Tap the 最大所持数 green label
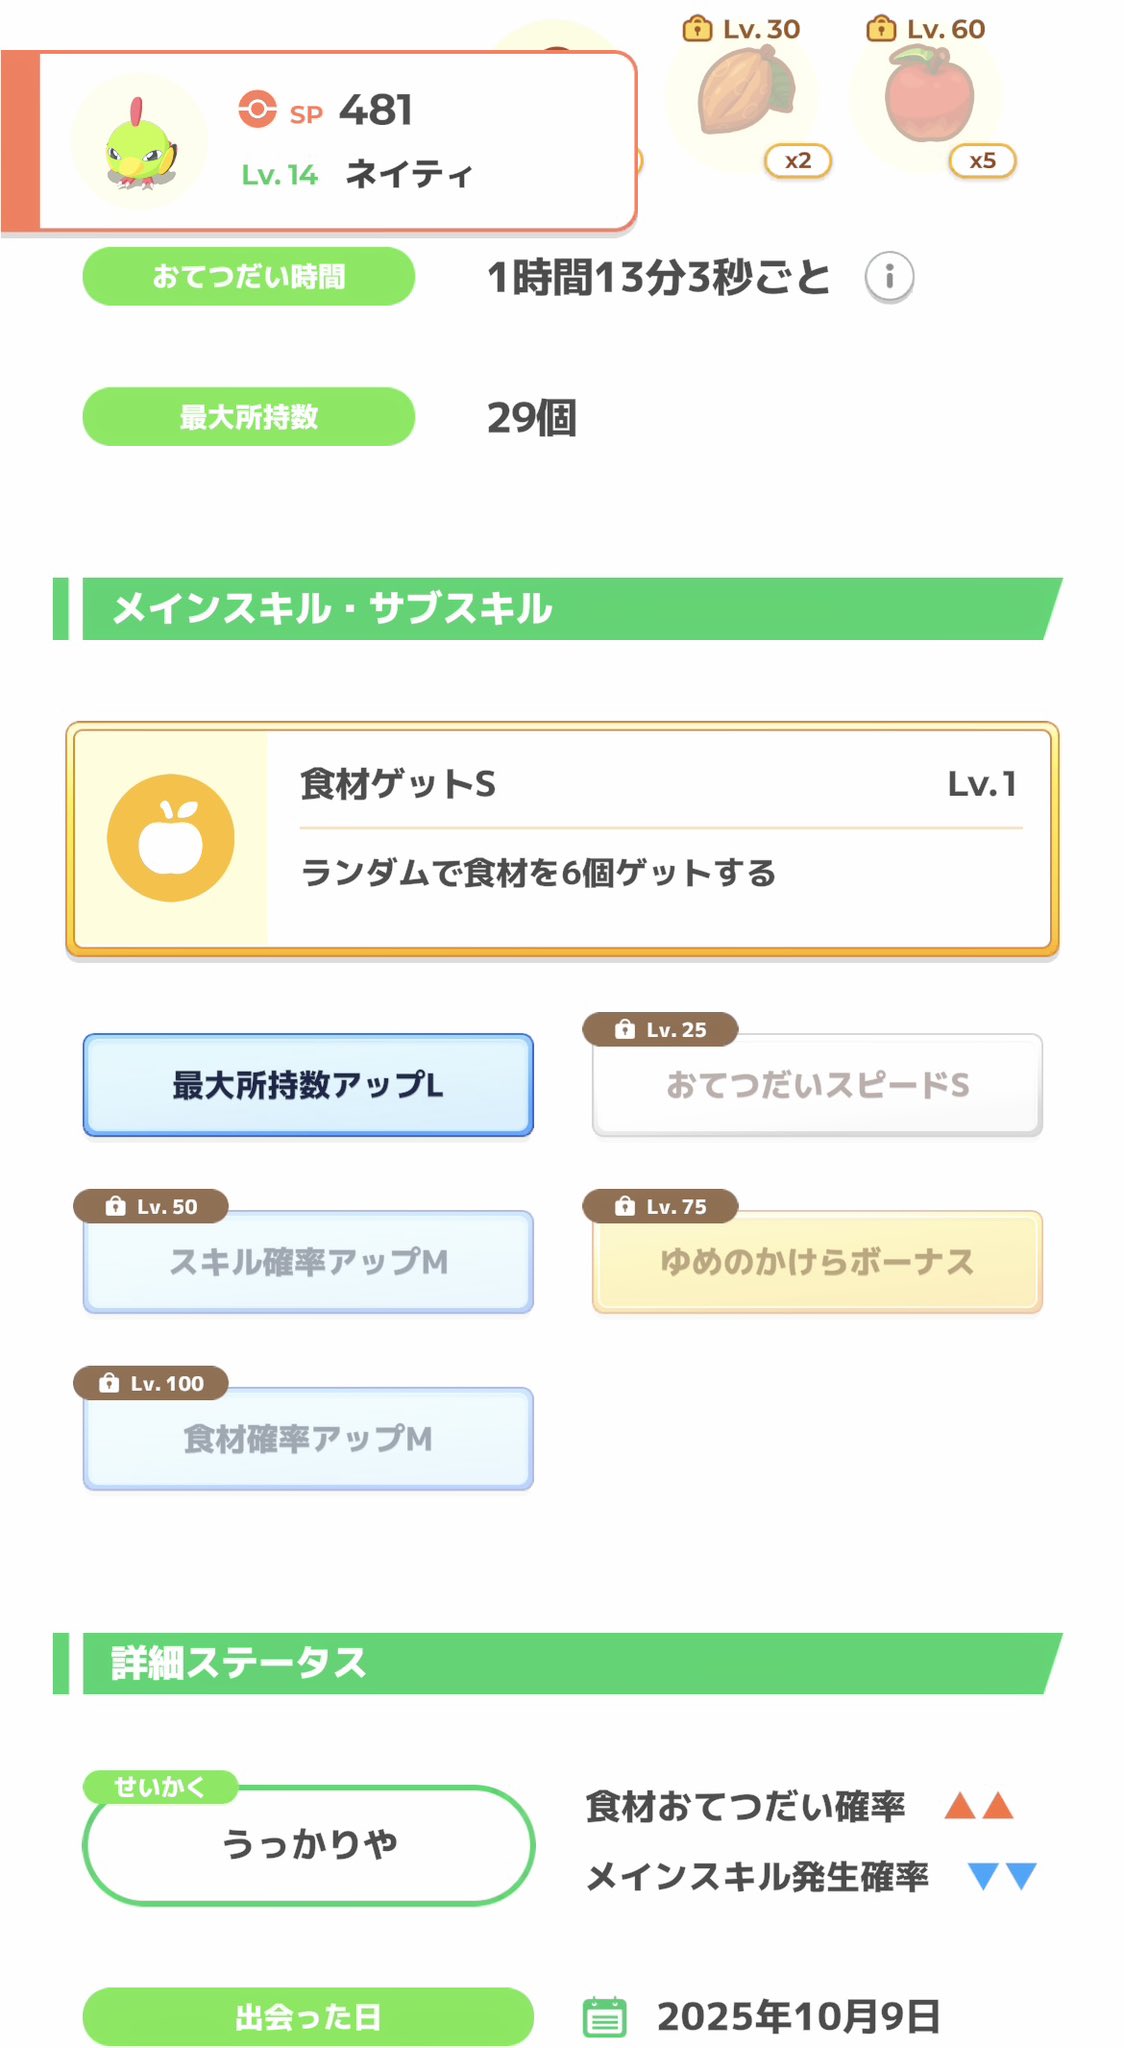The image size is (1124, 2048). coord(248,417)
